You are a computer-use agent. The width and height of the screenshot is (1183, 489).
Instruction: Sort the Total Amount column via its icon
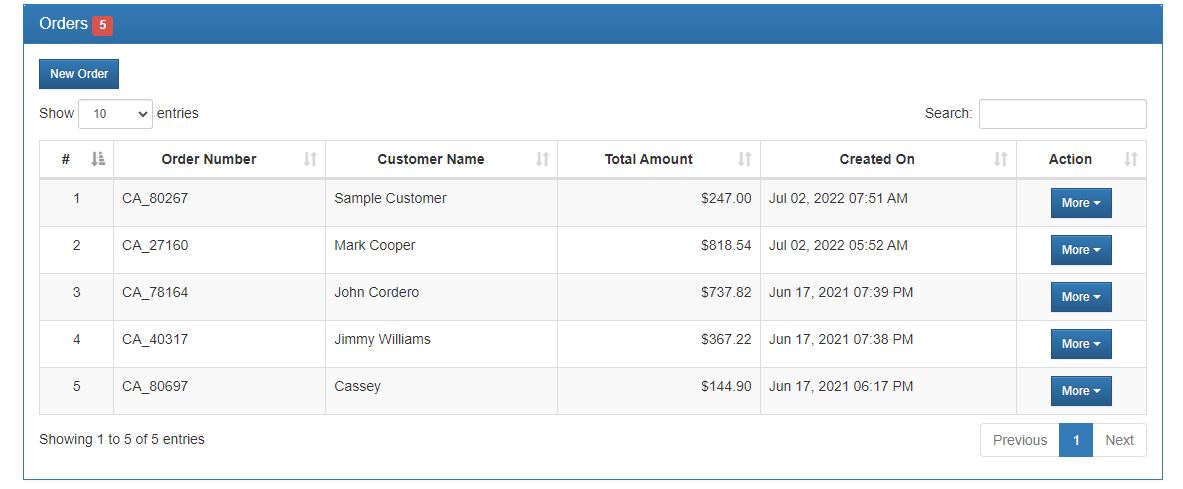point(744,159)
